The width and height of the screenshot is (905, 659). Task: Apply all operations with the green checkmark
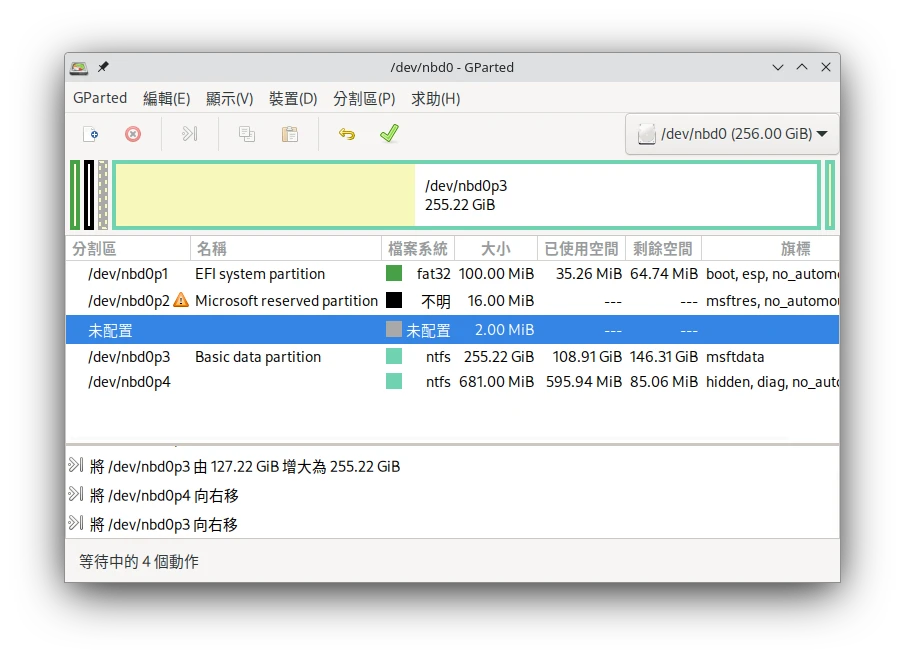(x=389, y=134)
